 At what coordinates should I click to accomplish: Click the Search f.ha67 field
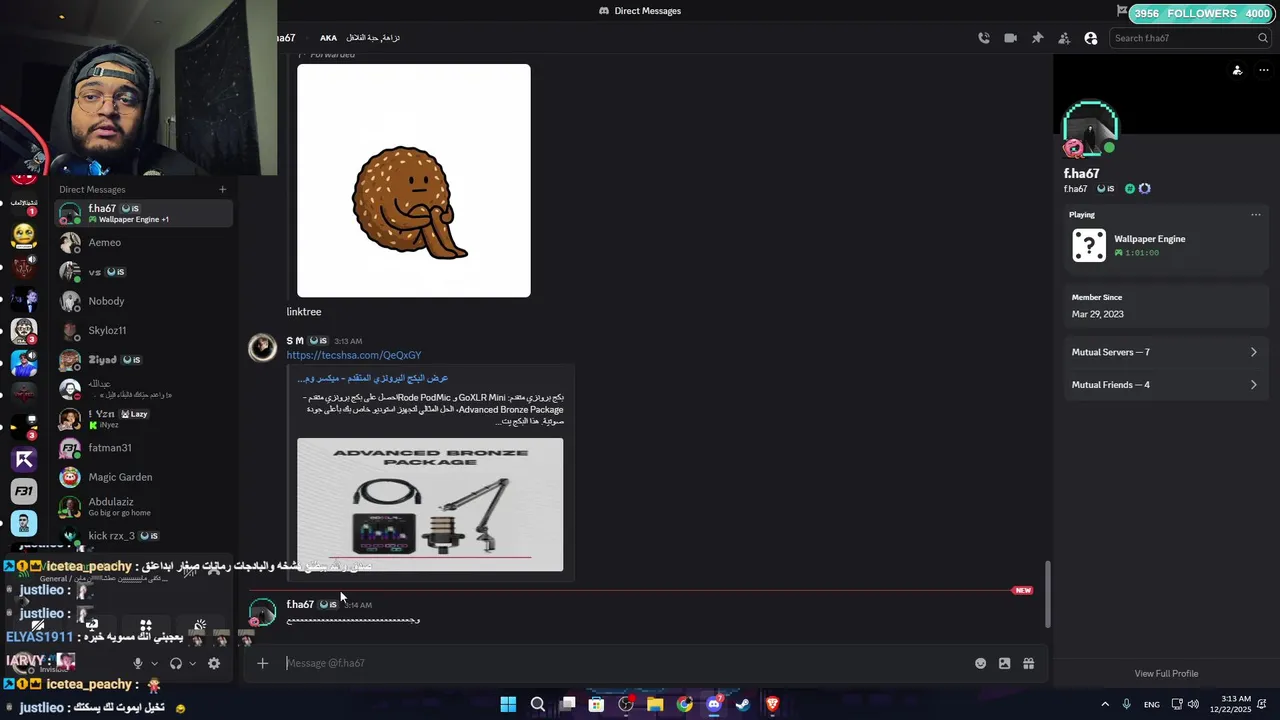click(1190, 38)
